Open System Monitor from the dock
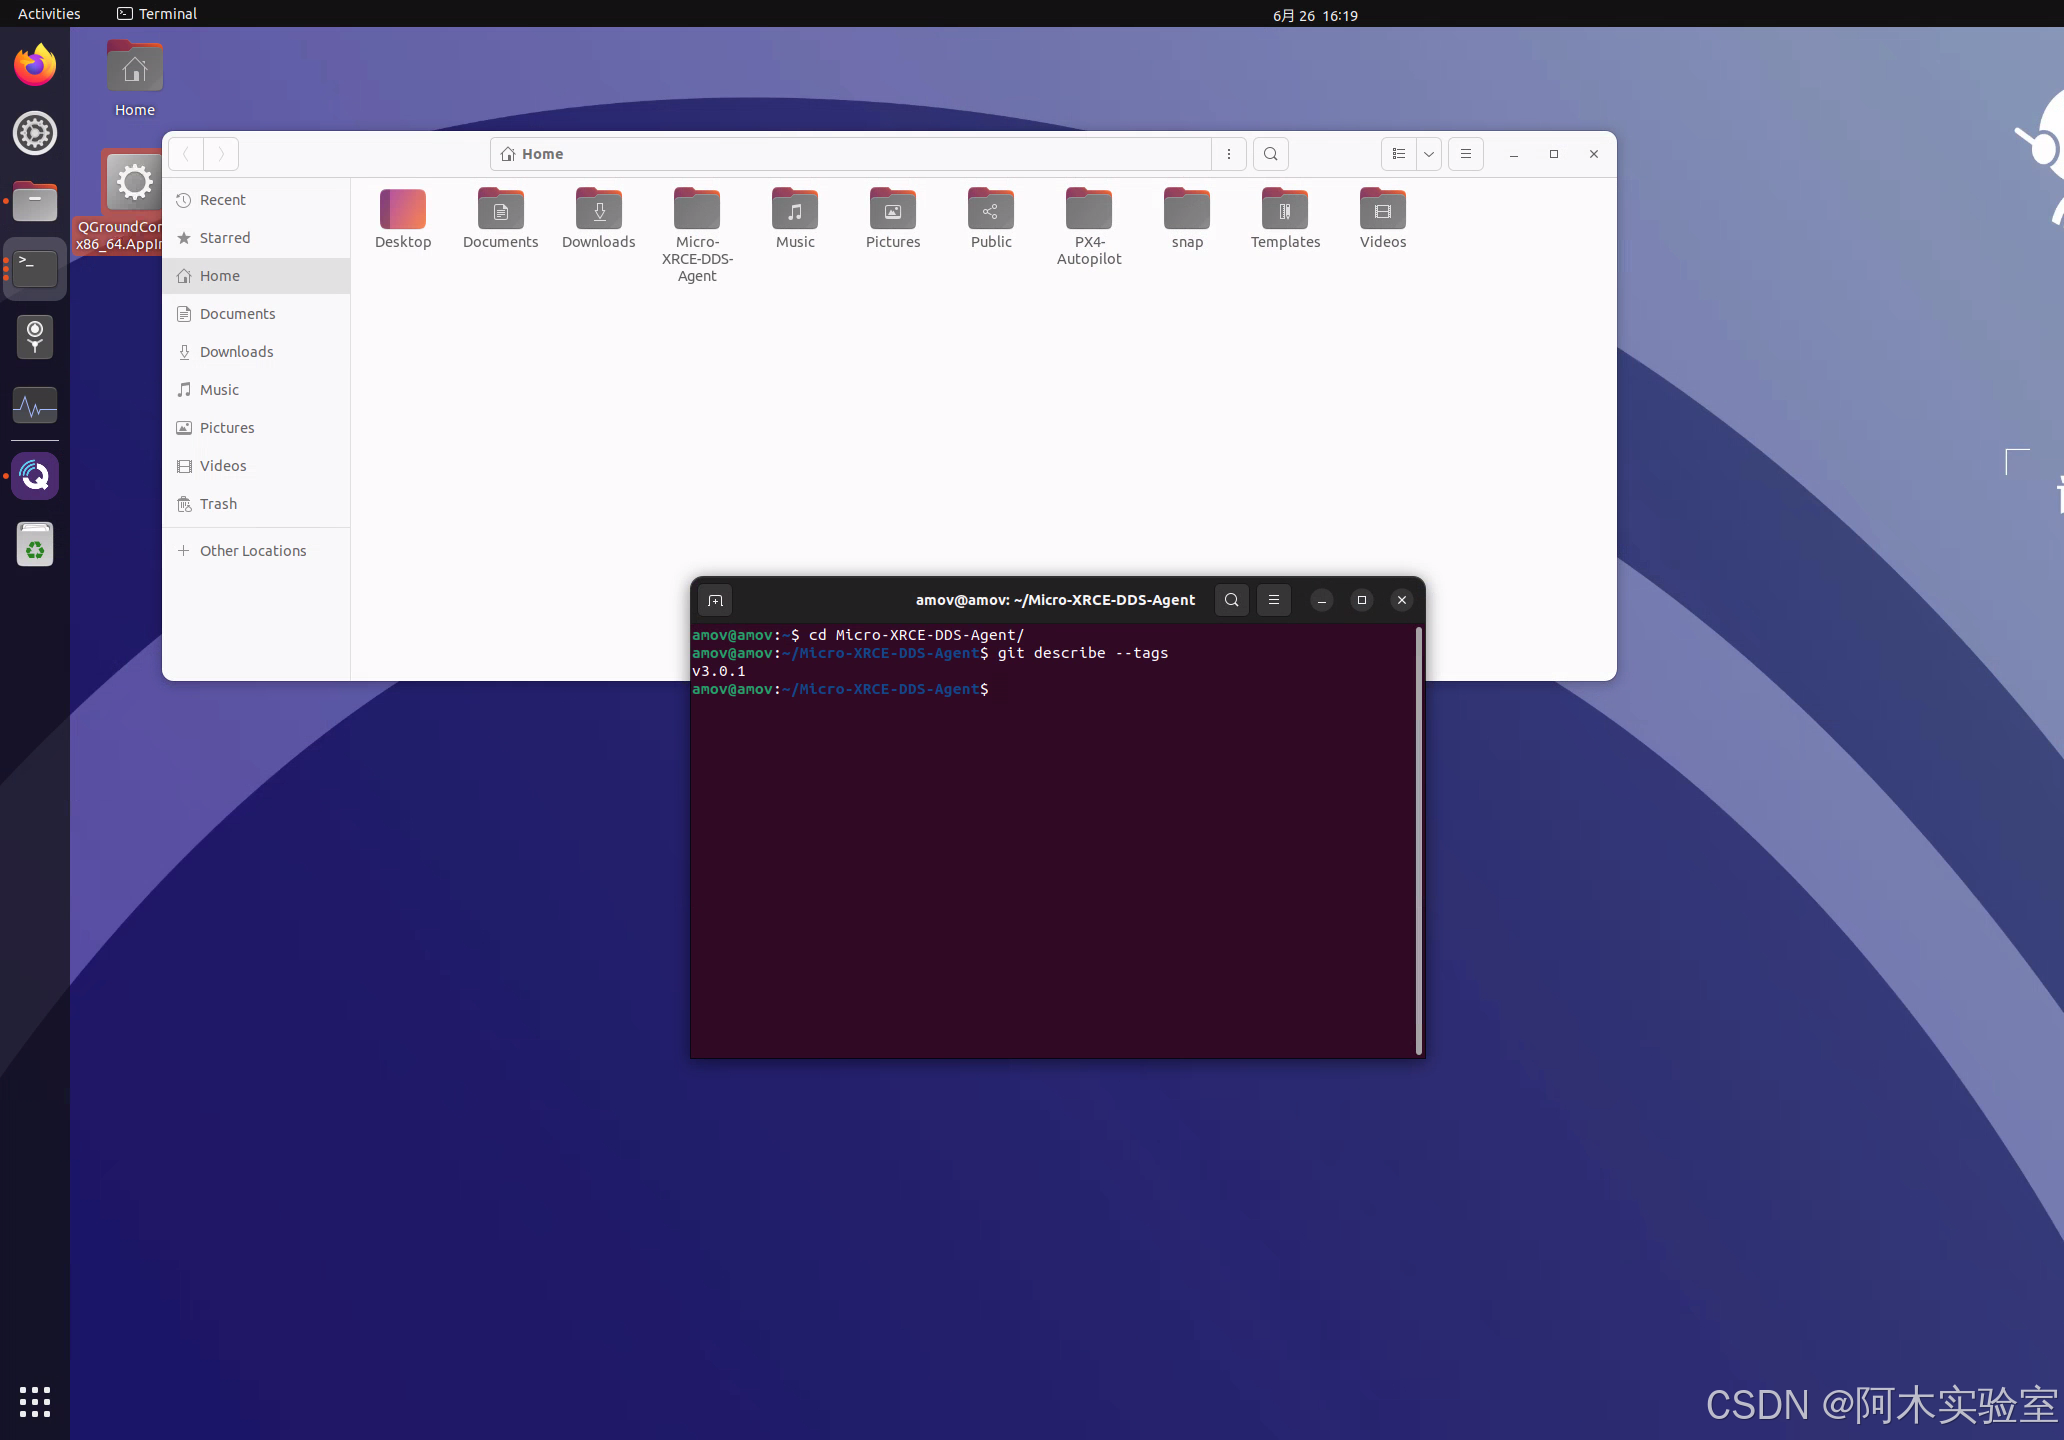The width and height of the screenshot is (2064, 1440). (35, 405)
